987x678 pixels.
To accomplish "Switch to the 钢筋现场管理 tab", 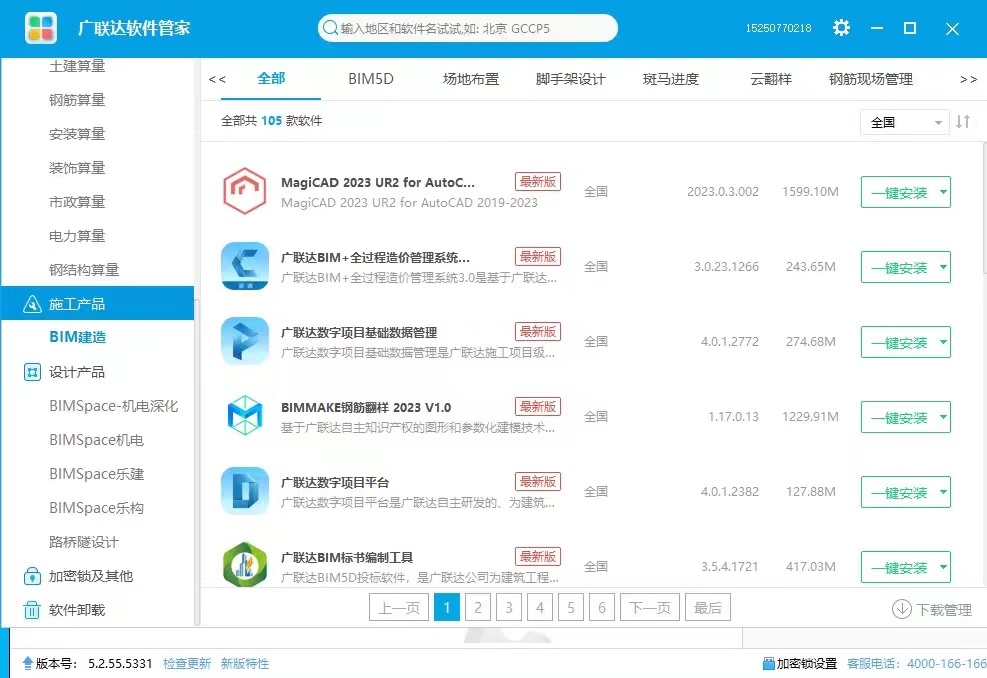I will 871,79.
